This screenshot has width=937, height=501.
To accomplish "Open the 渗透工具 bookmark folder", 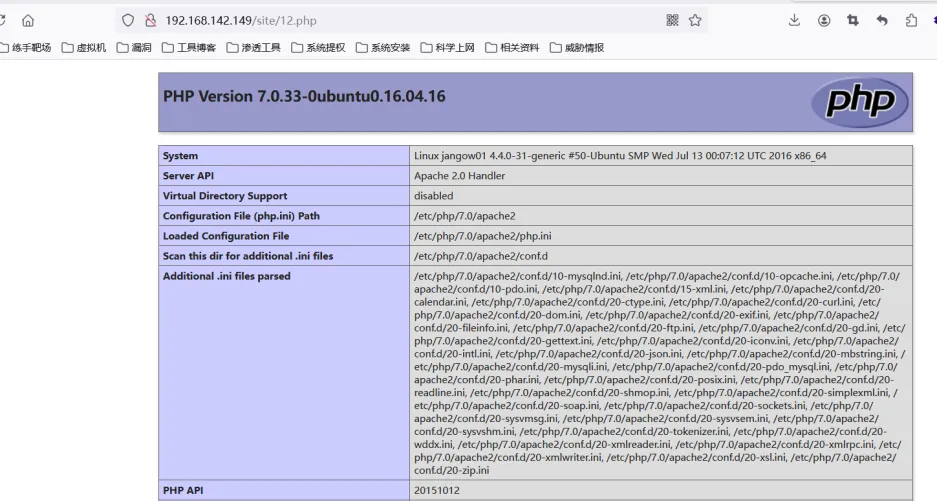I will [x=253, y=48].
